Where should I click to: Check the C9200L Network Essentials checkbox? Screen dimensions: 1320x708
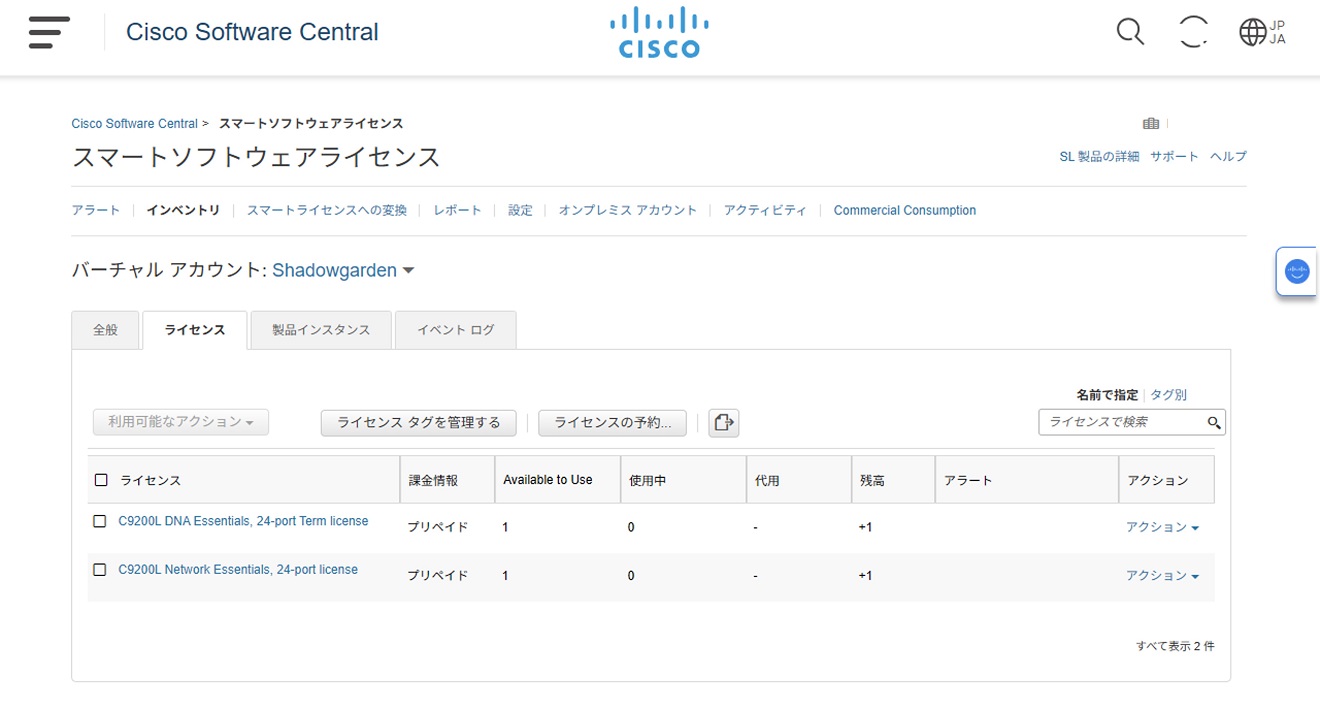[99, 569]
